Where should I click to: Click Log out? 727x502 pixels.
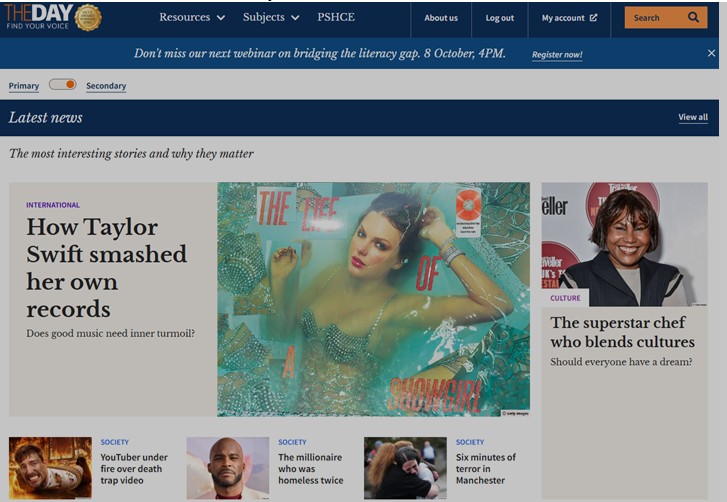click(499, 18)
